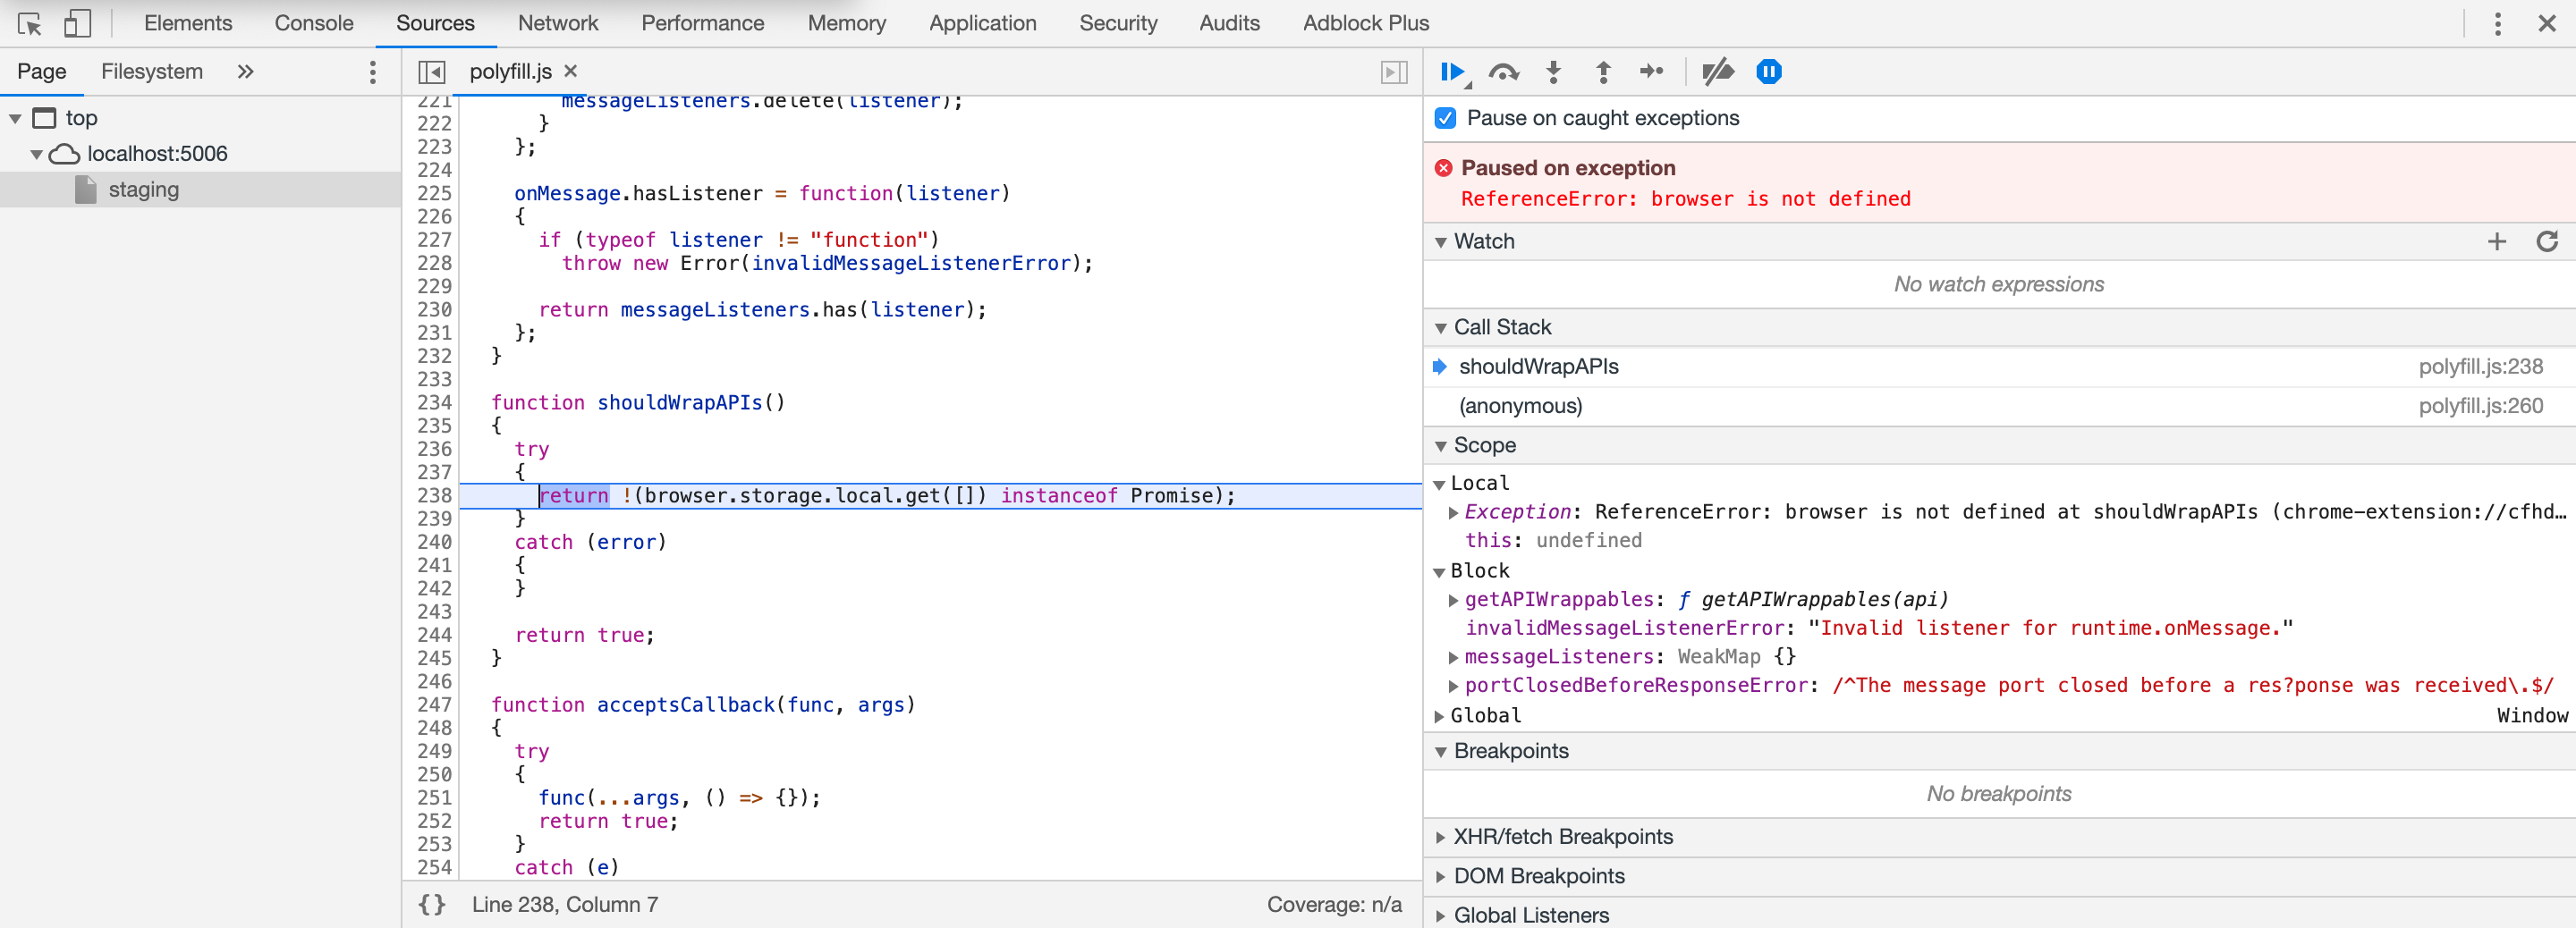Collapse the Call Stack section
Viewport: 2576px width, 928px height.
coord(1441,328)
